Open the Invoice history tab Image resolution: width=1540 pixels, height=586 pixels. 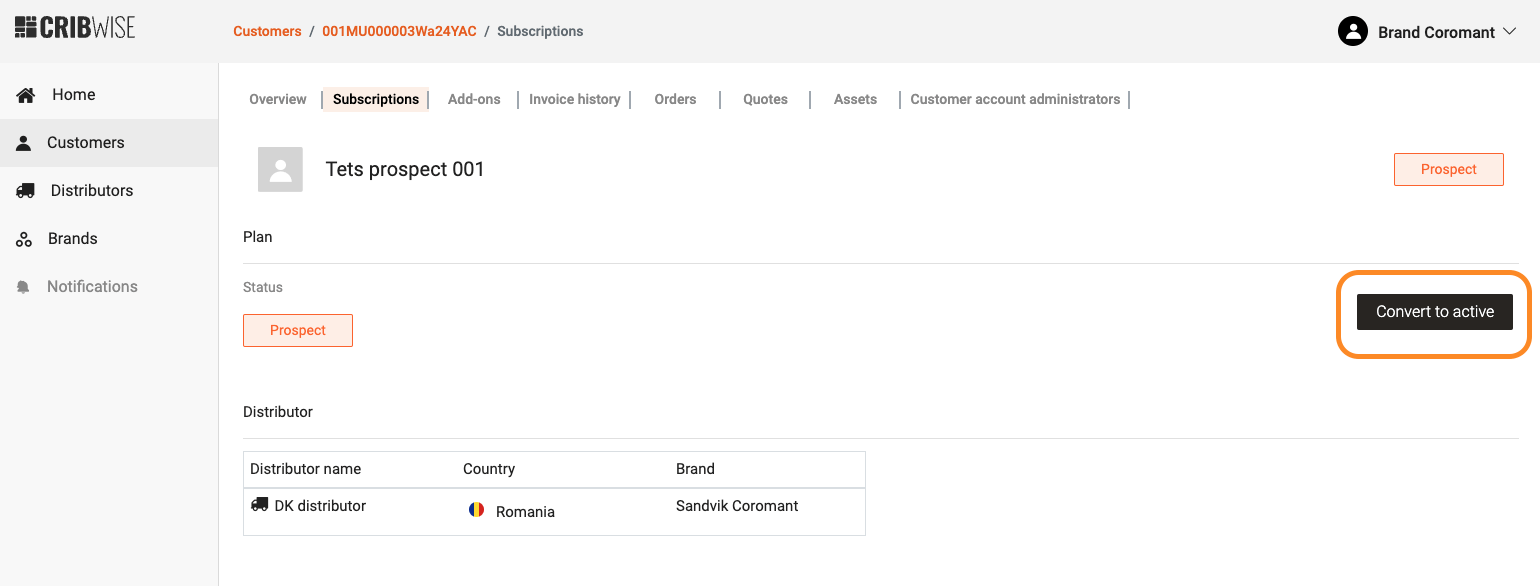pos(574,99)
